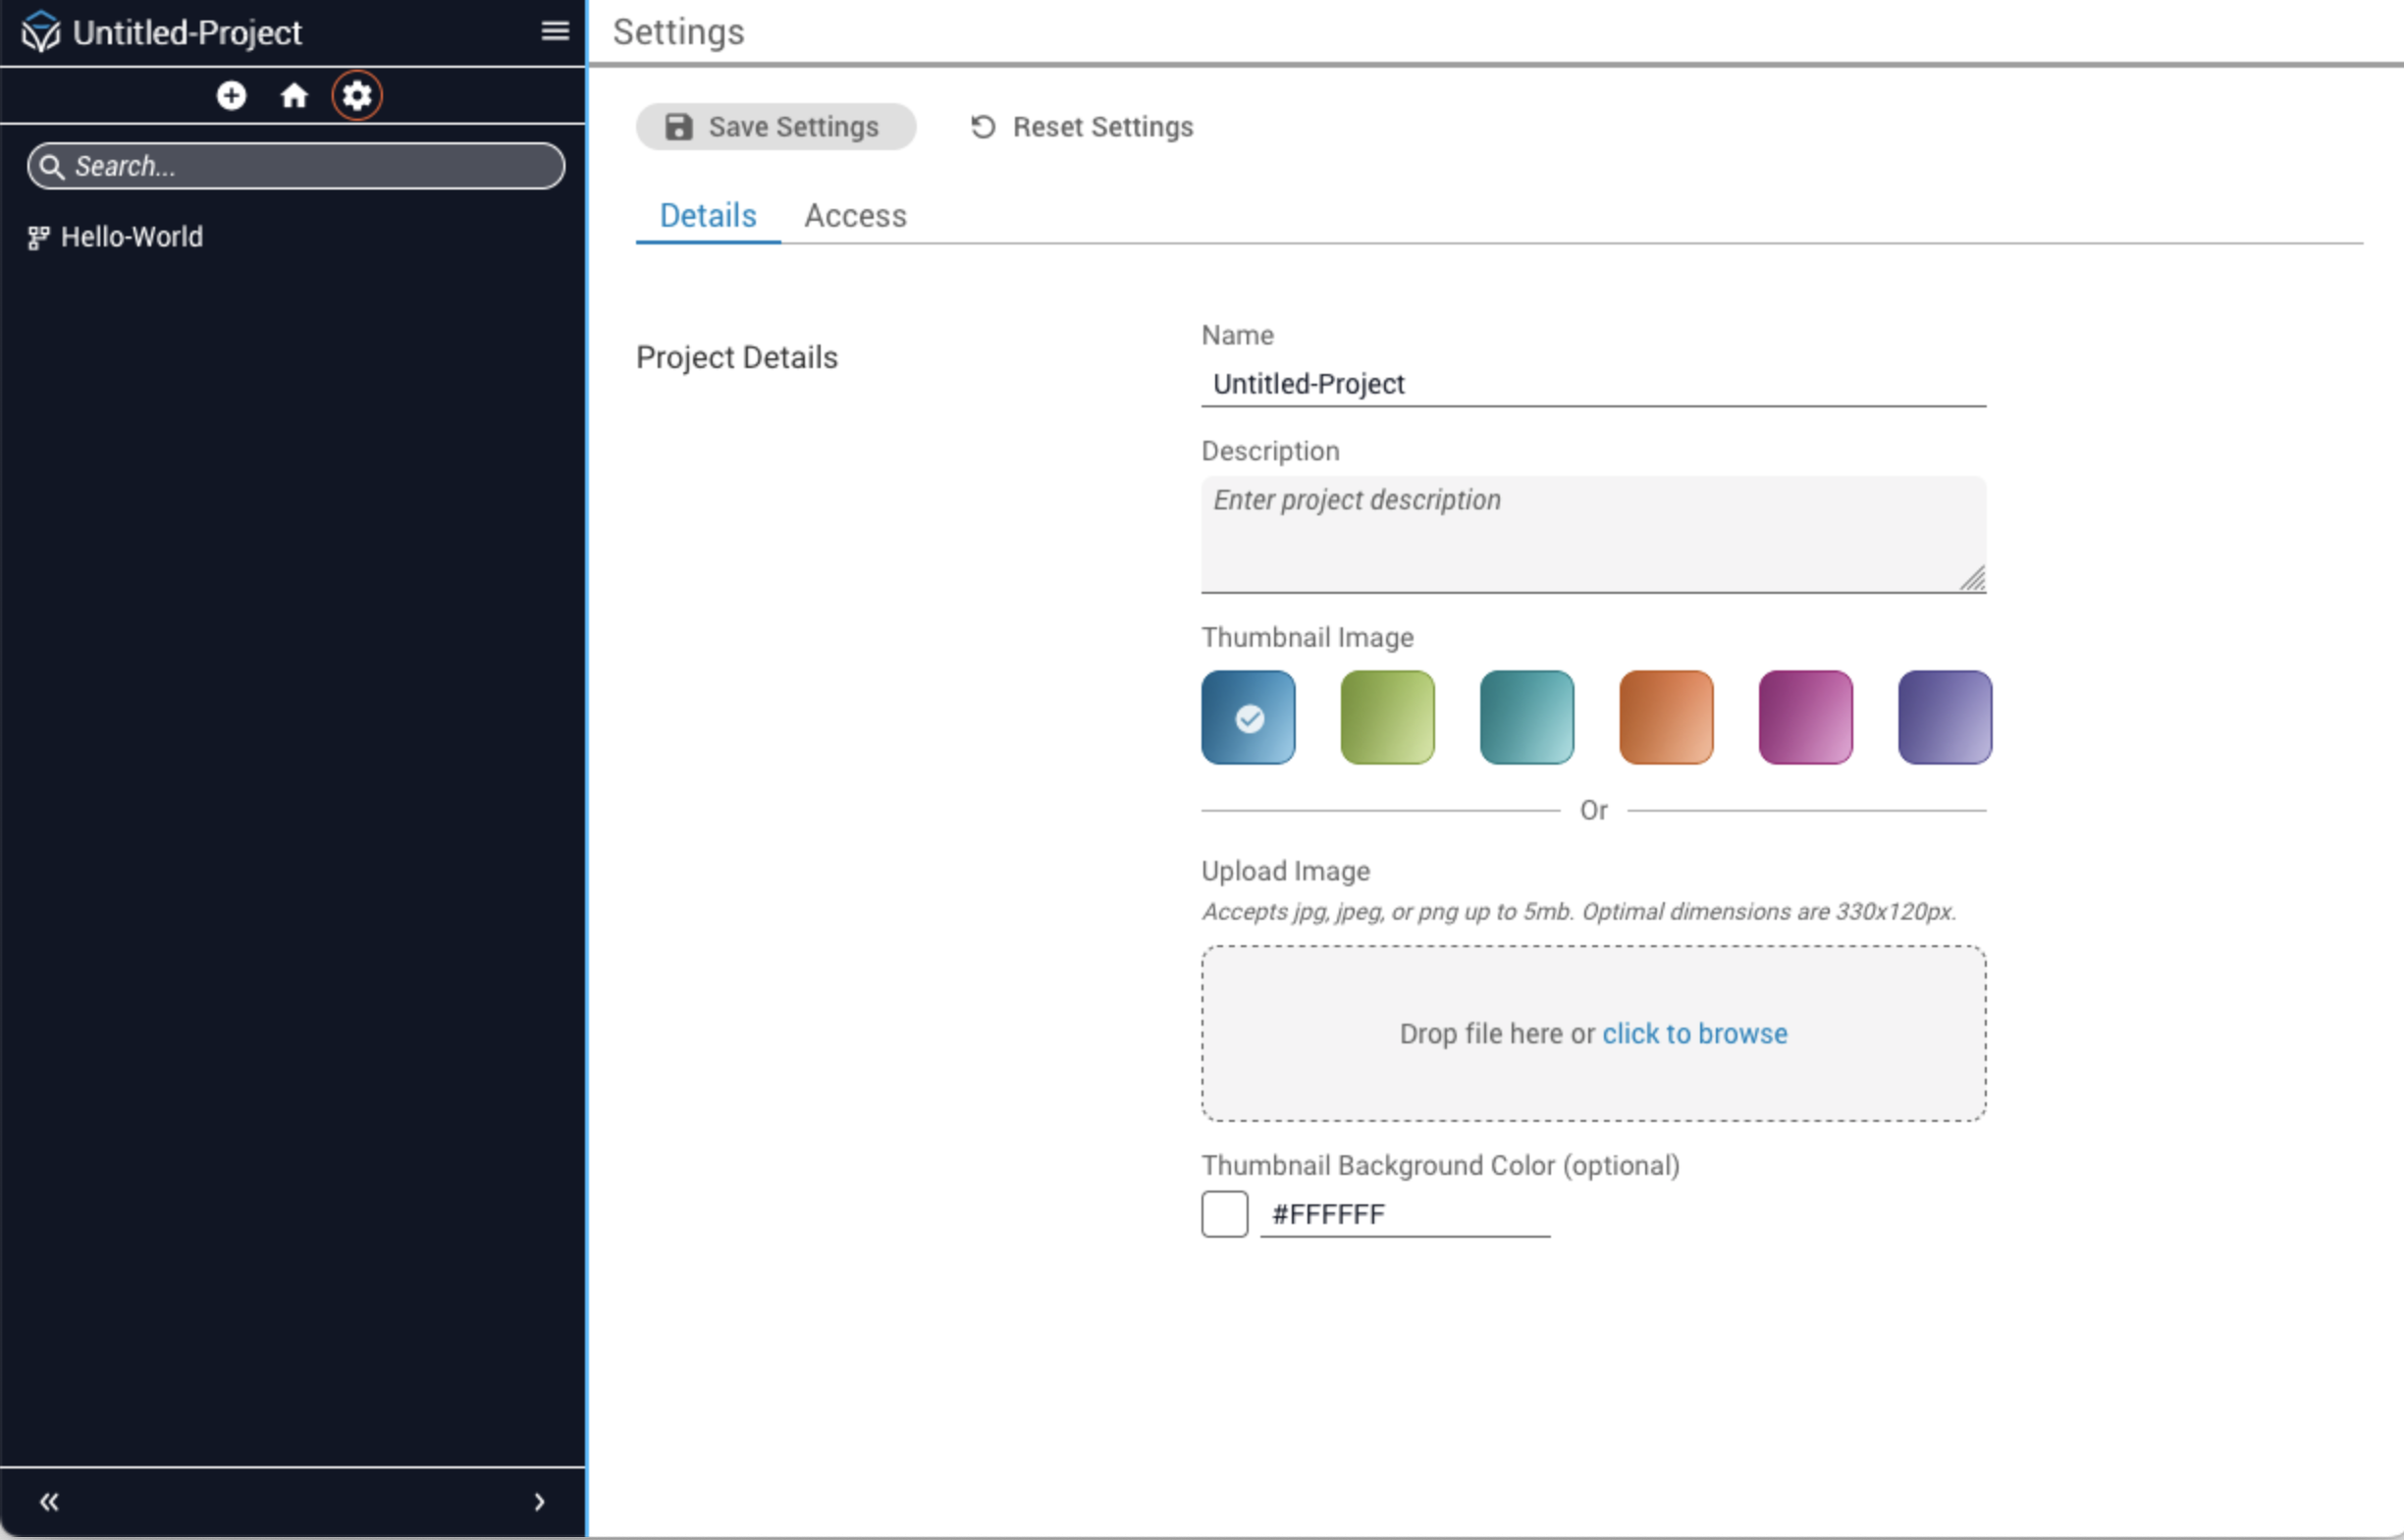This screenshot has width=2404, height=1540.
Task: Click the reset arrow icon
Action: (983, 127)
